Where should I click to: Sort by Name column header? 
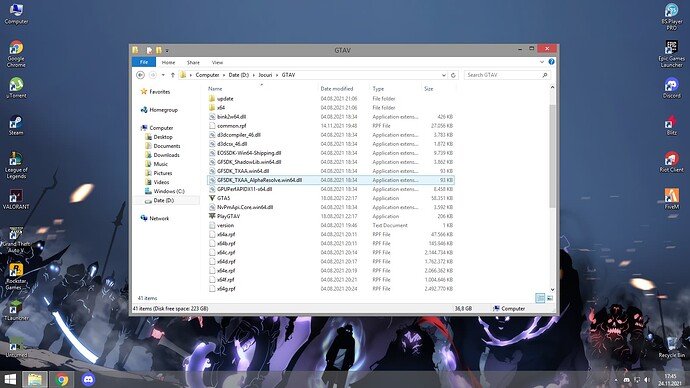(x=215, y=89)
